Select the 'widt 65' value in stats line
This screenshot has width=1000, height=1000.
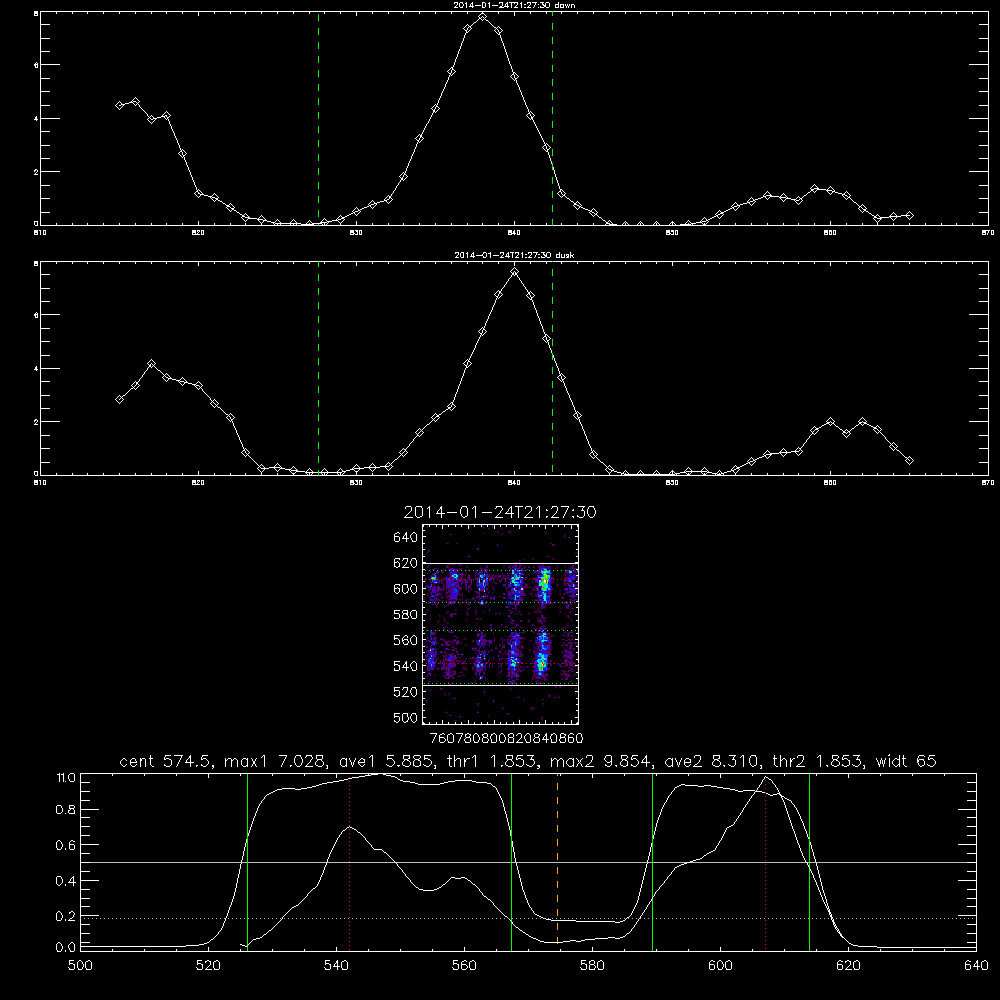906,761
